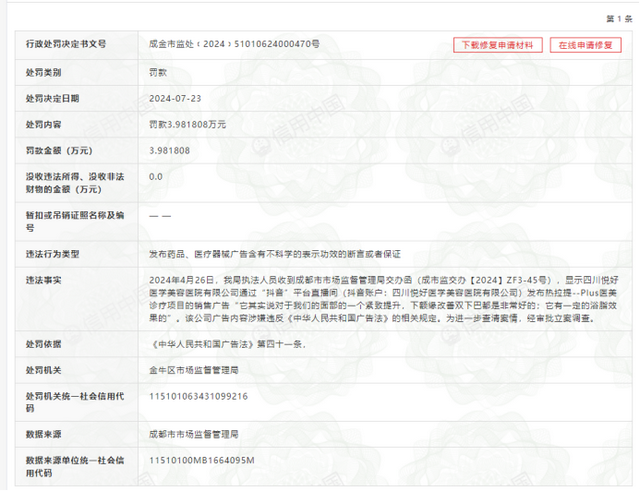Viewport: 640px width, 491px height.
Task: Select the text 发布药品、医疗器械广告含有不科学的表示功效的断言或者保证
Action: [275, 254]
